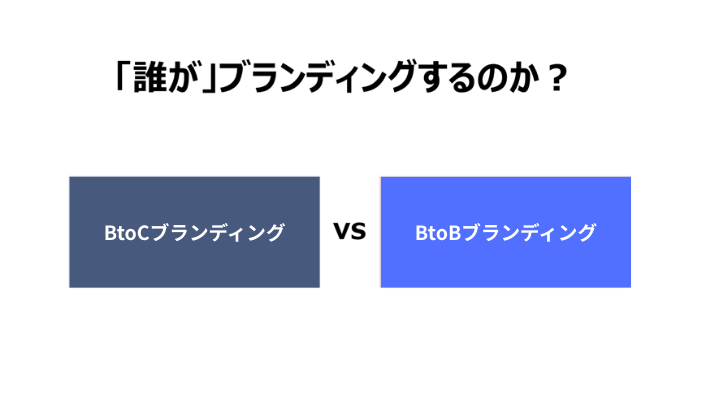Select ブランディング text inside bright blue box

click(529, 233)
